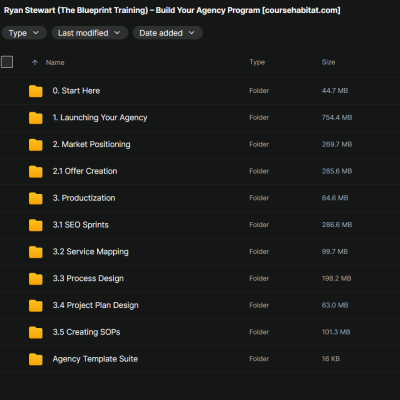Open the '0. Start Here' folder name
400x400 pixels.
[x=76, y=91]
